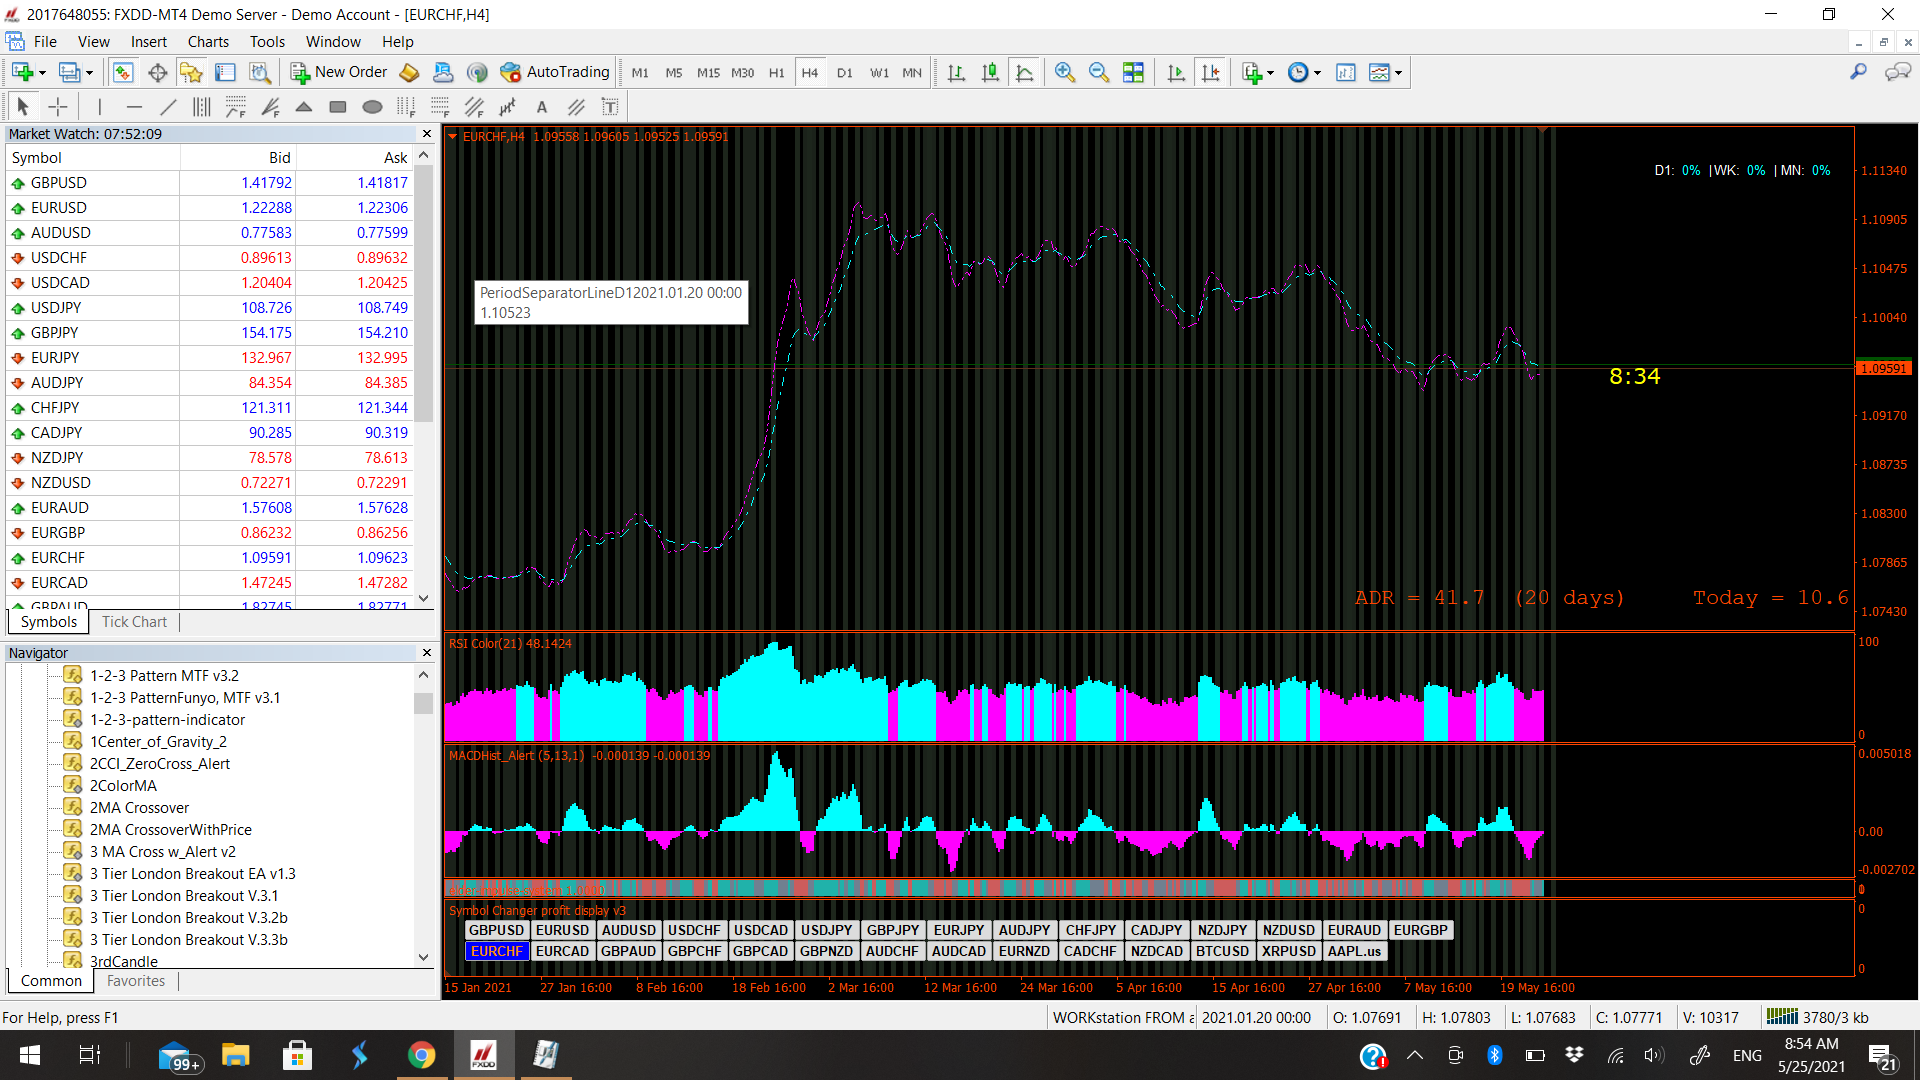Switch chart to AAPL.us symbol button
This screenshot has height=1080, width=1920.
pos(1354,951)
